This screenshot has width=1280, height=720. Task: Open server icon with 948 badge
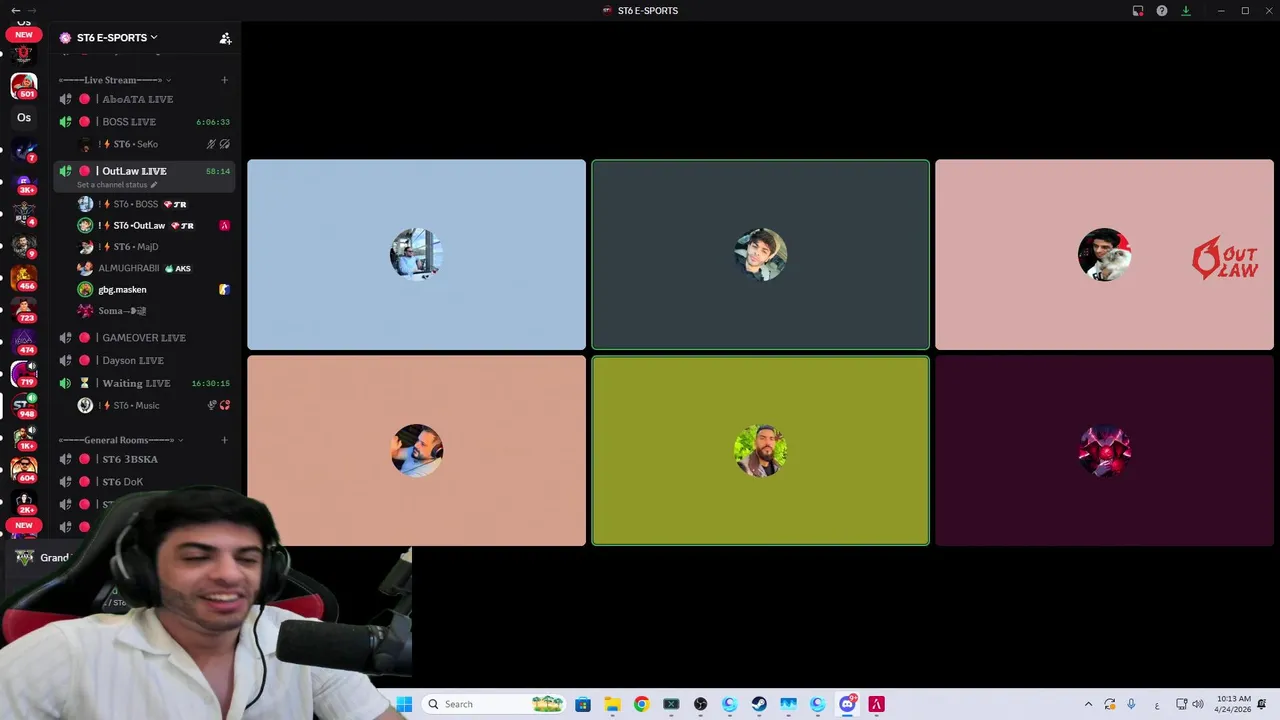(24, 406)
